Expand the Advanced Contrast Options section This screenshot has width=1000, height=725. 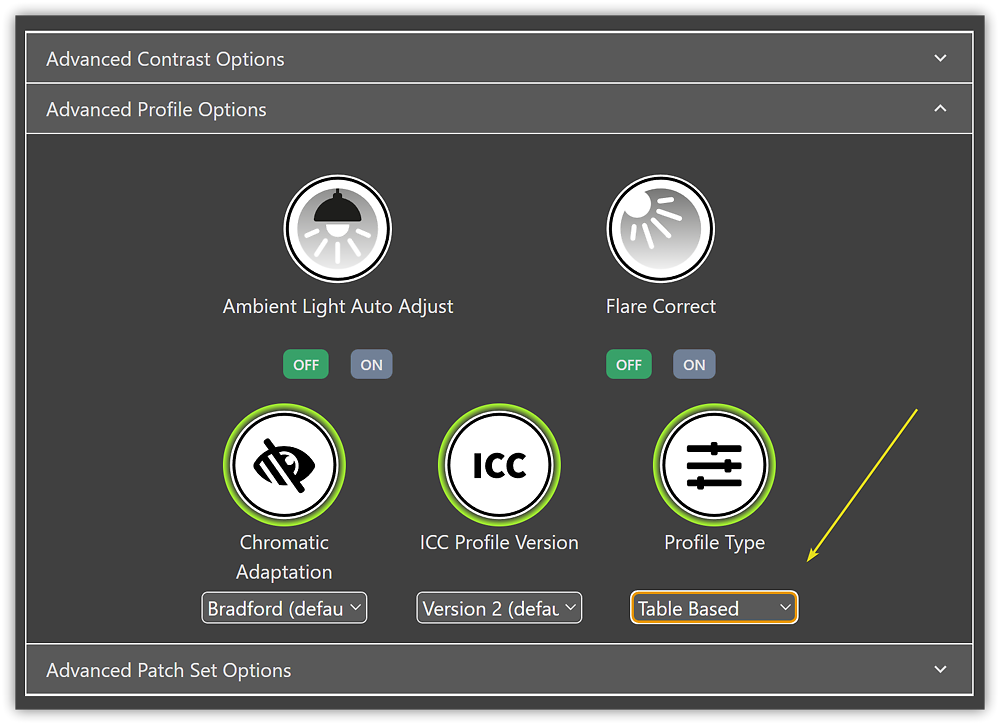click(500, 58)
